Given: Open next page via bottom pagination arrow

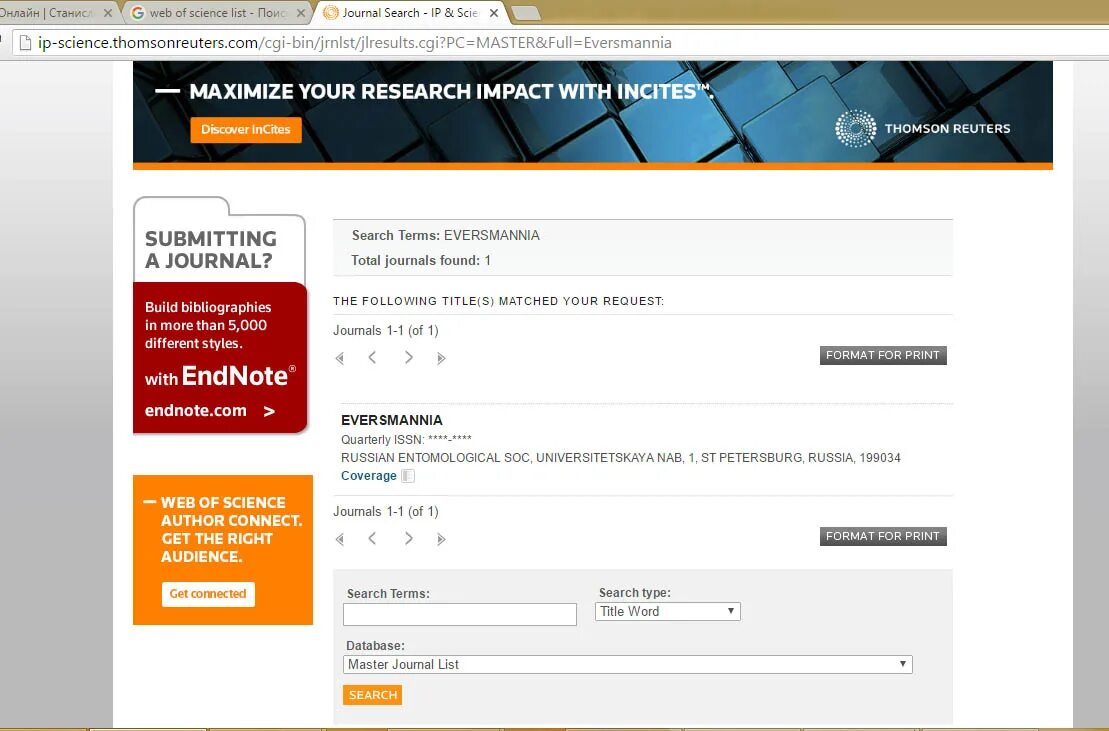Looking at the screenshot, I should click(408, 538).
